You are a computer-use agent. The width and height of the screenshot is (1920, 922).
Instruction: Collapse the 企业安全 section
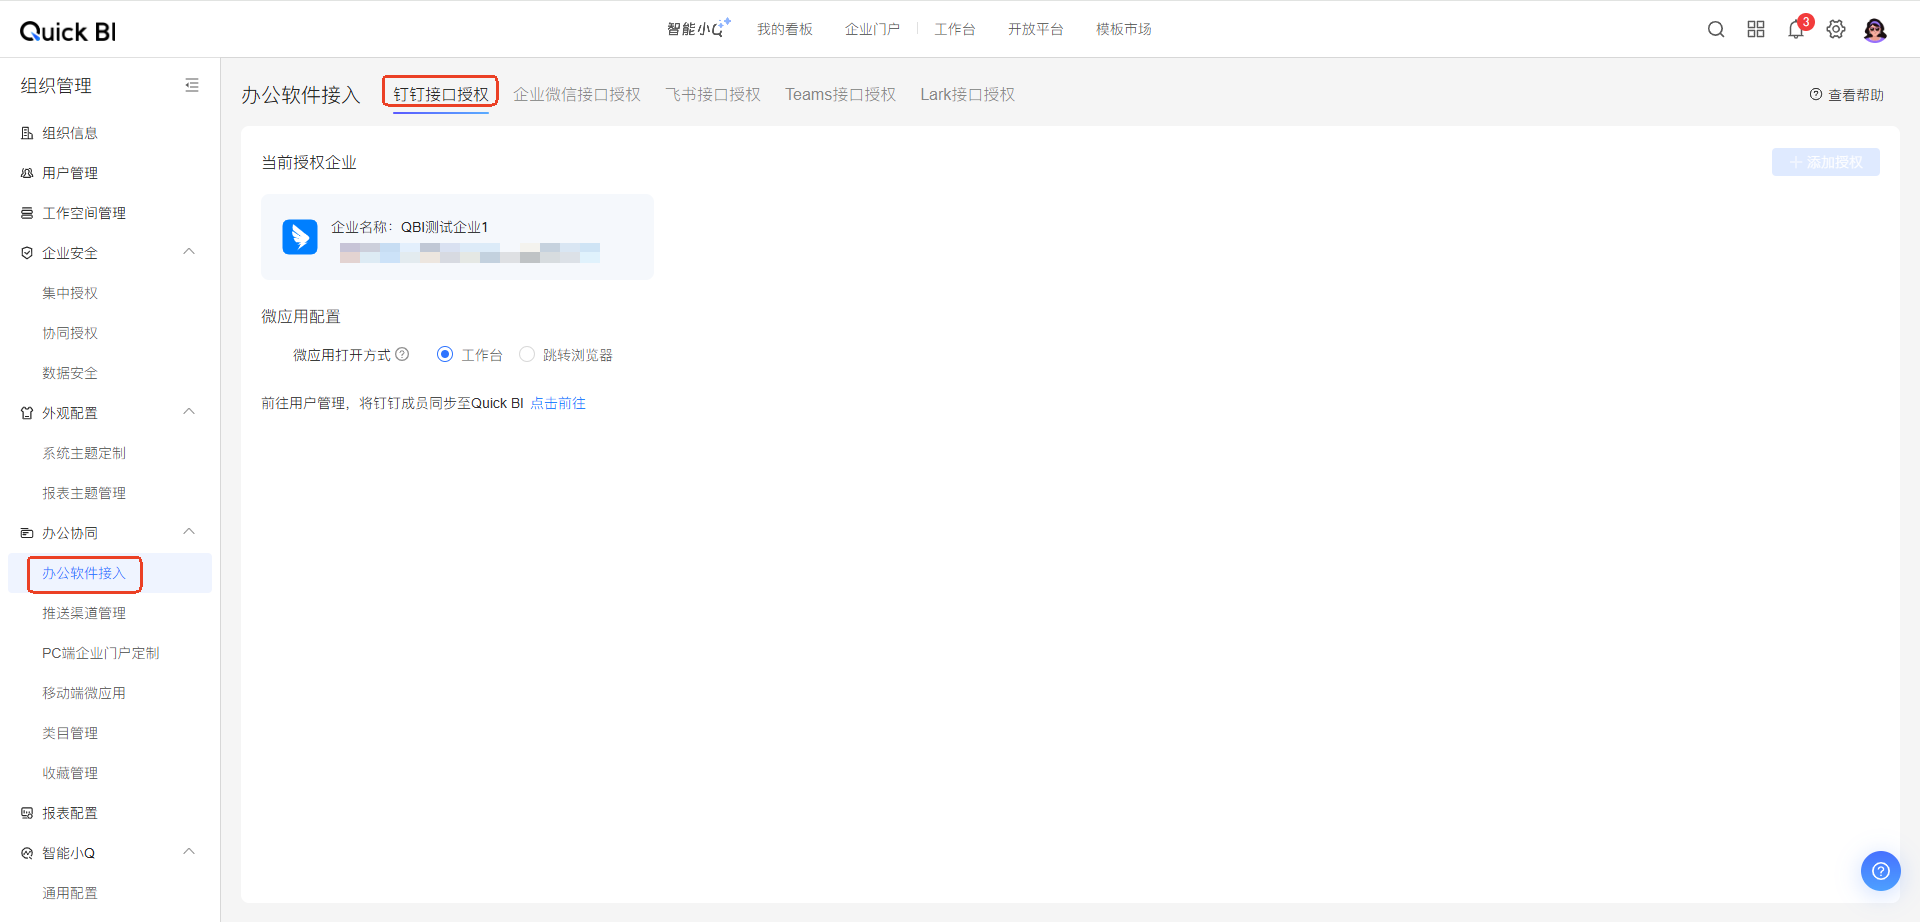(x=189, y=252)
